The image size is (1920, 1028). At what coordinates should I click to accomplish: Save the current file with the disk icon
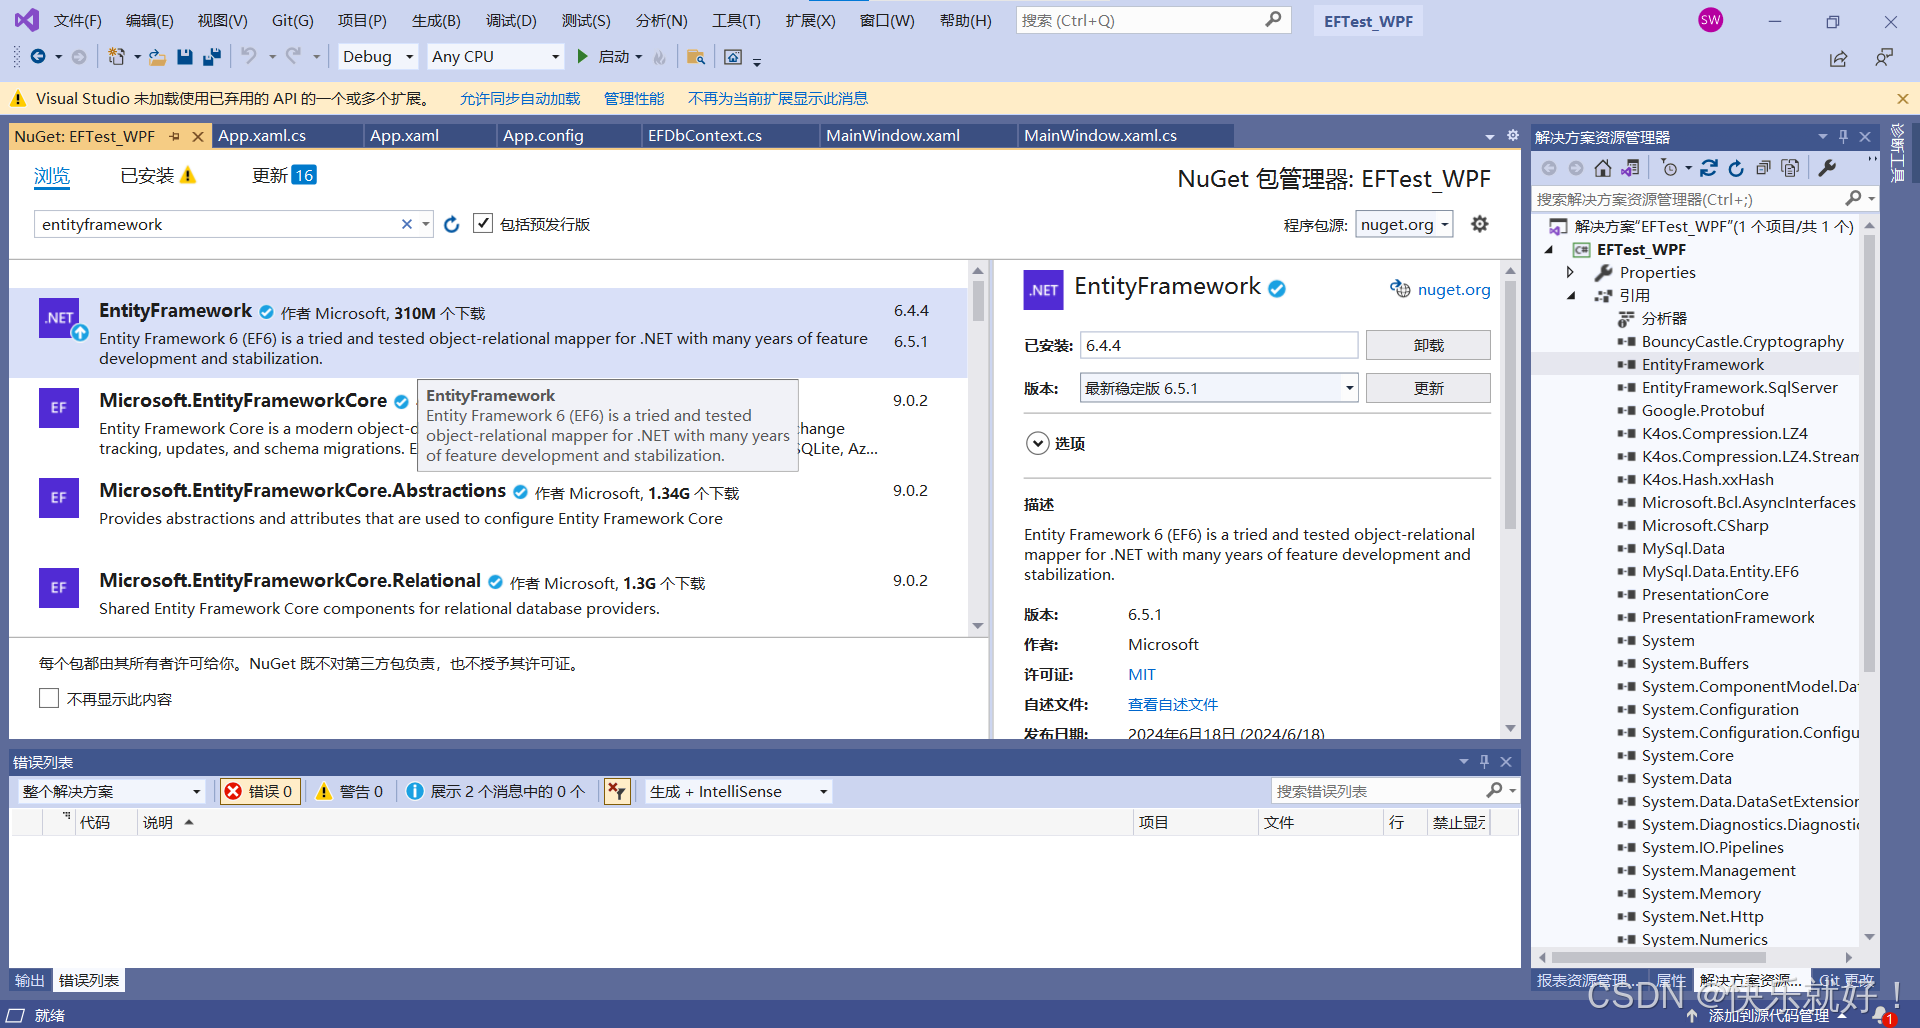click(x=185, y=57)
